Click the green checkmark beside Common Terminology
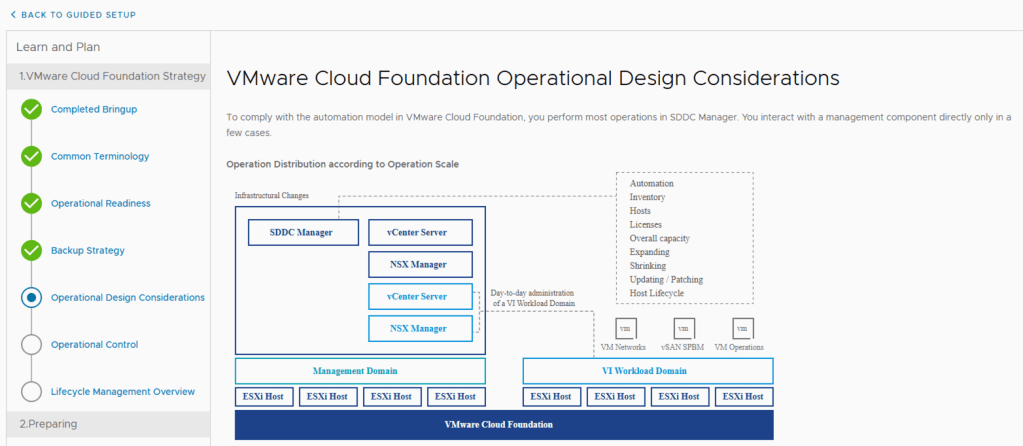This screenshot has height=446, width=1023. (31, 156)
